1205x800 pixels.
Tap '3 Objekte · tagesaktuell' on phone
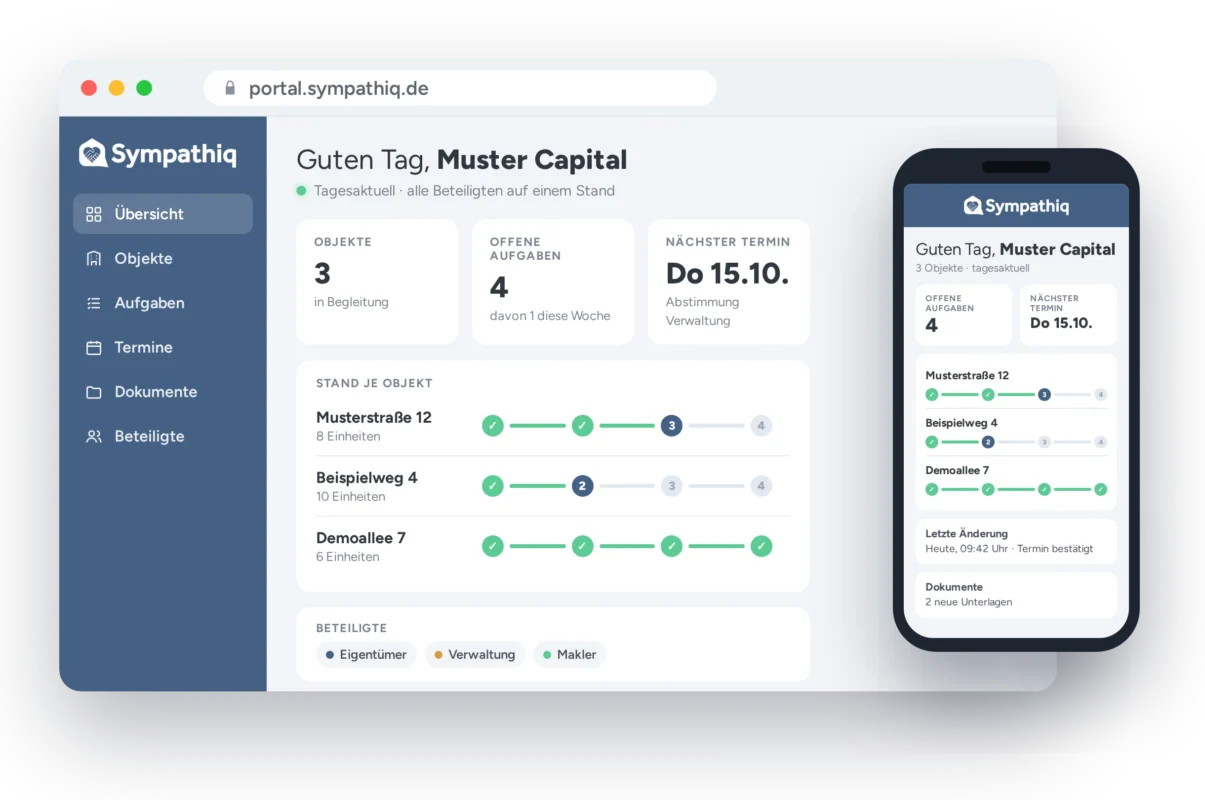pyautogui.click(x=972, y=268)
